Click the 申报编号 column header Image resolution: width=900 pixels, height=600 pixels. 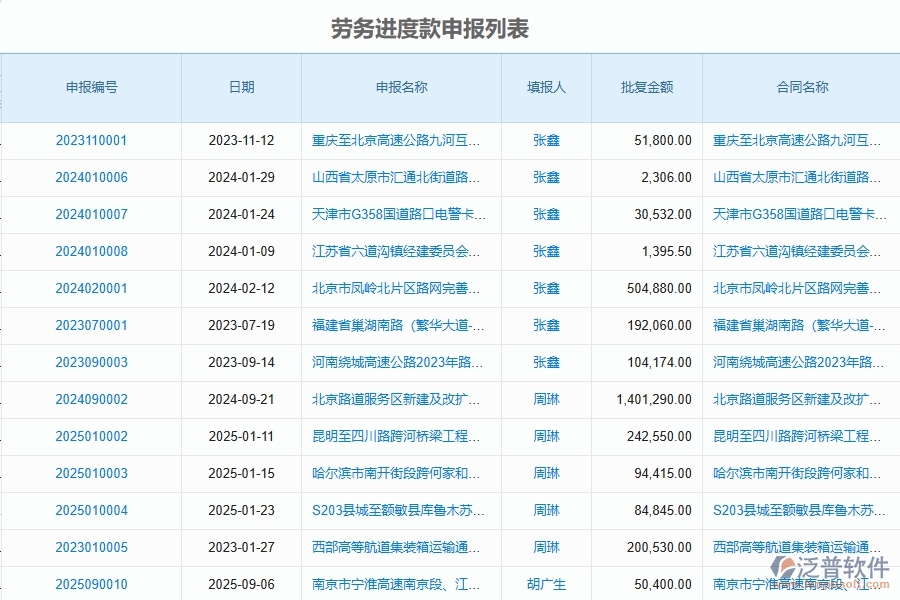tap(91, 87)
